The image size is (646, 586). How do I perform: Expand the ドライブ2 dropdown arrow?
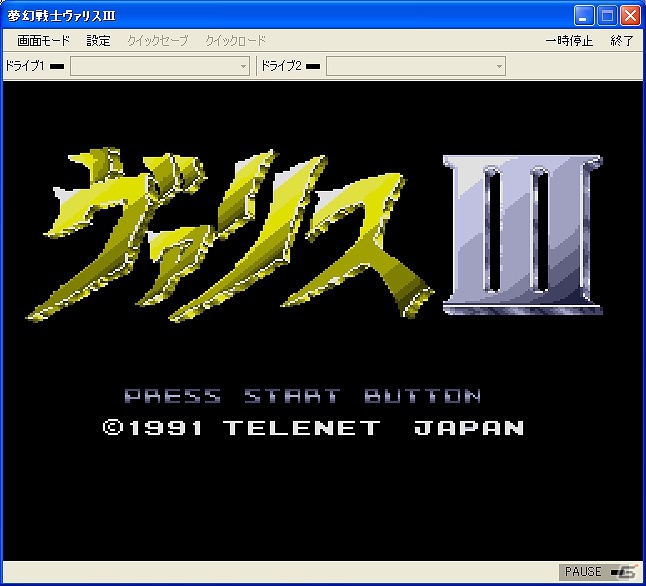click(x=499, y=66)
